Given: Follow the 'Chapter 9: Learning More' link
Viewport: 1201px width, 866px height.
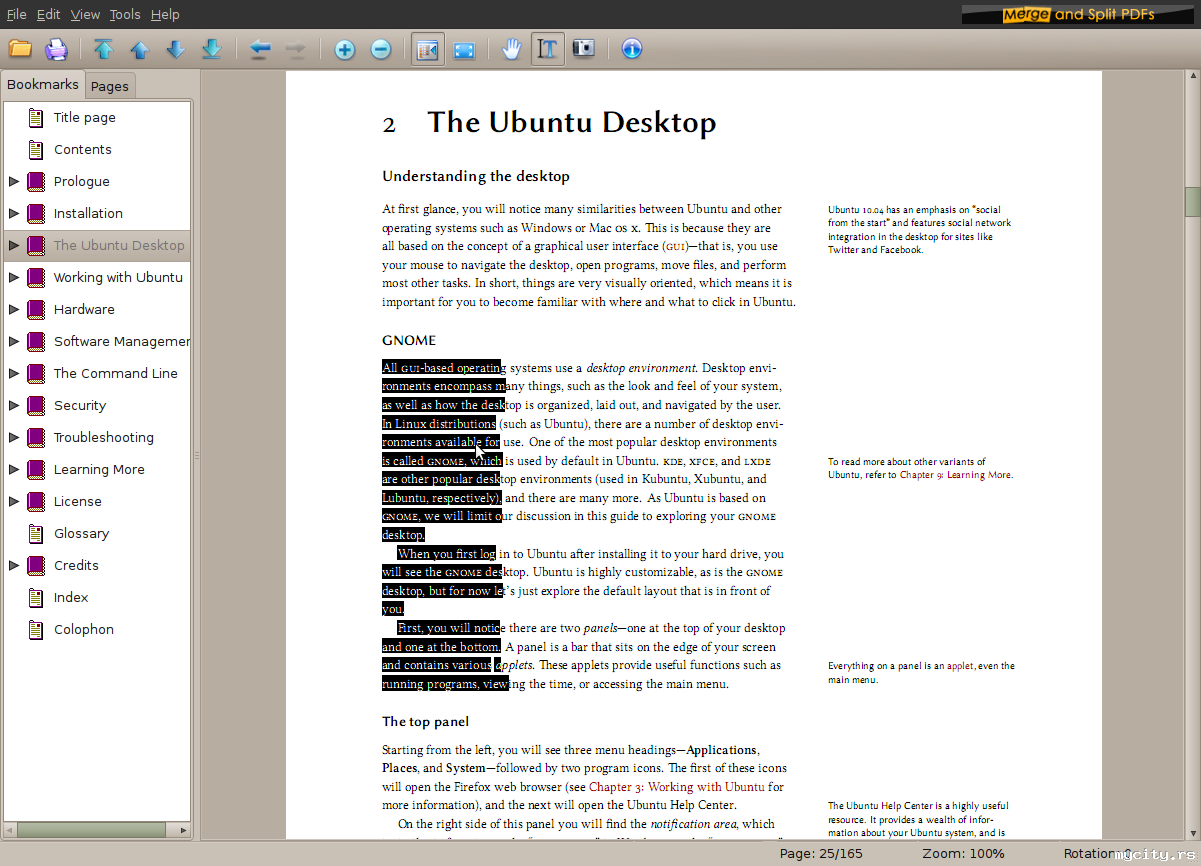Looking at the screenshot, I should [x=955, y=475].
